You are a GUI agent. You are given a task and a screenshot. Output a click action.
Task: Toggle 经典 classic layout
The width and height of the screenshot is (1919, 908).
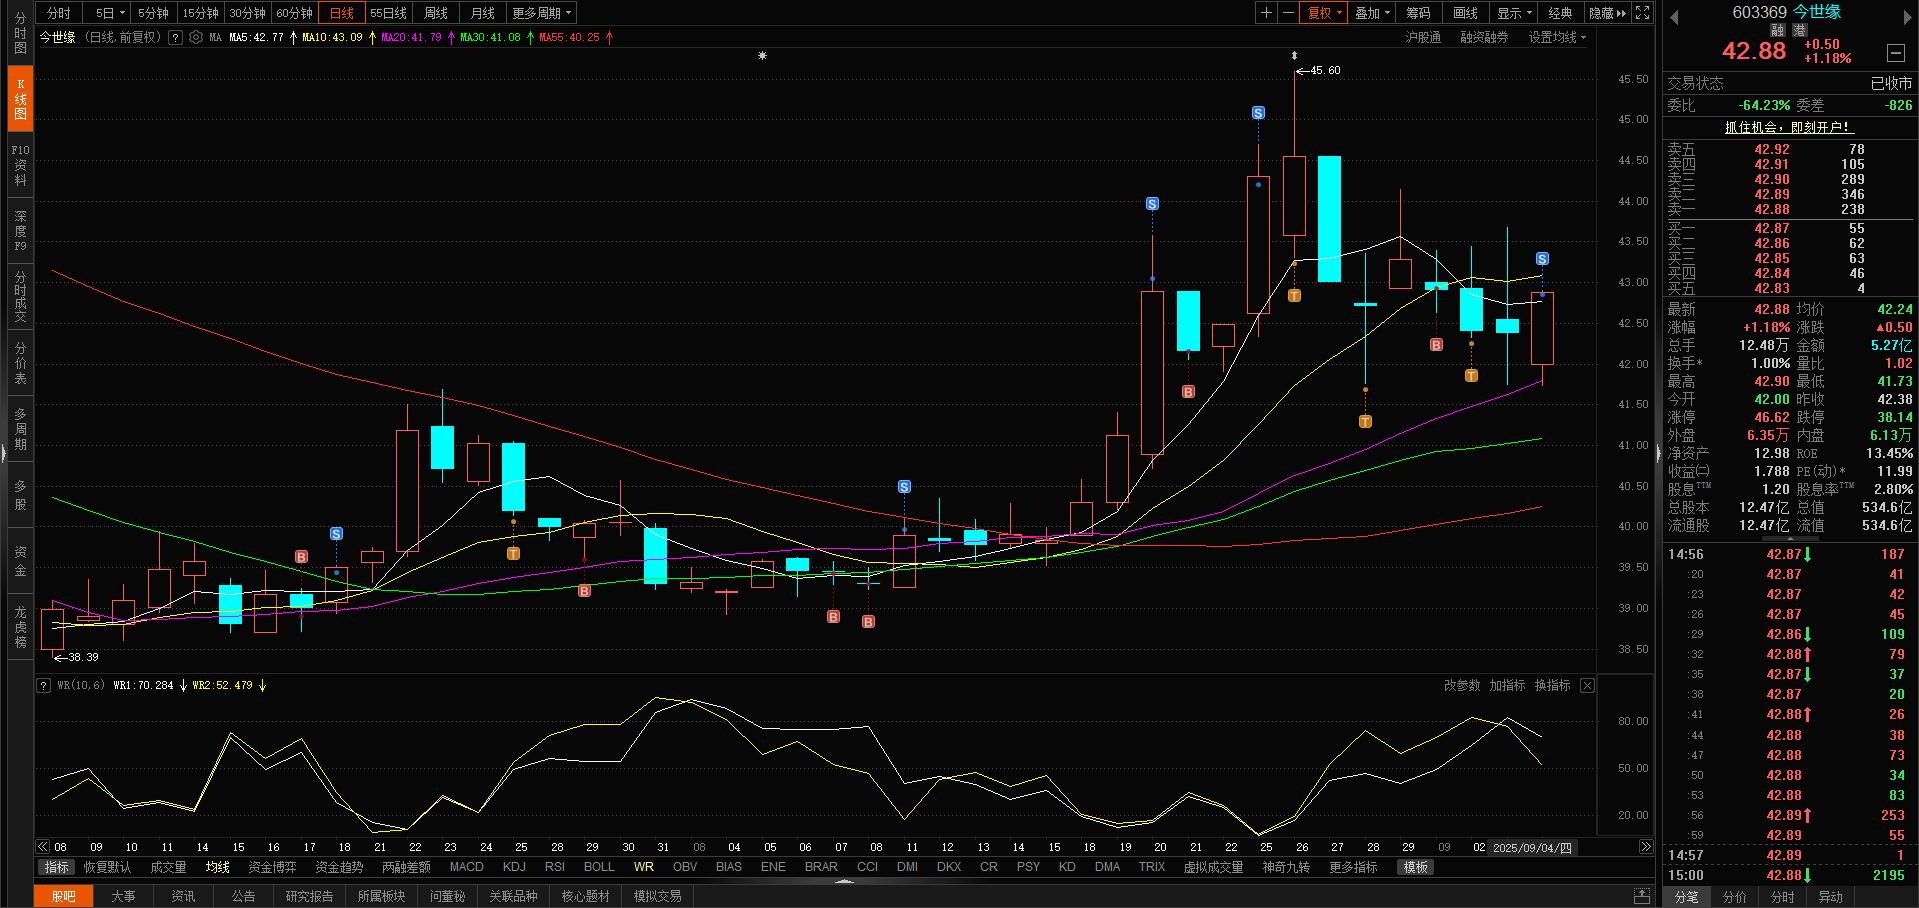(1560, 13)
